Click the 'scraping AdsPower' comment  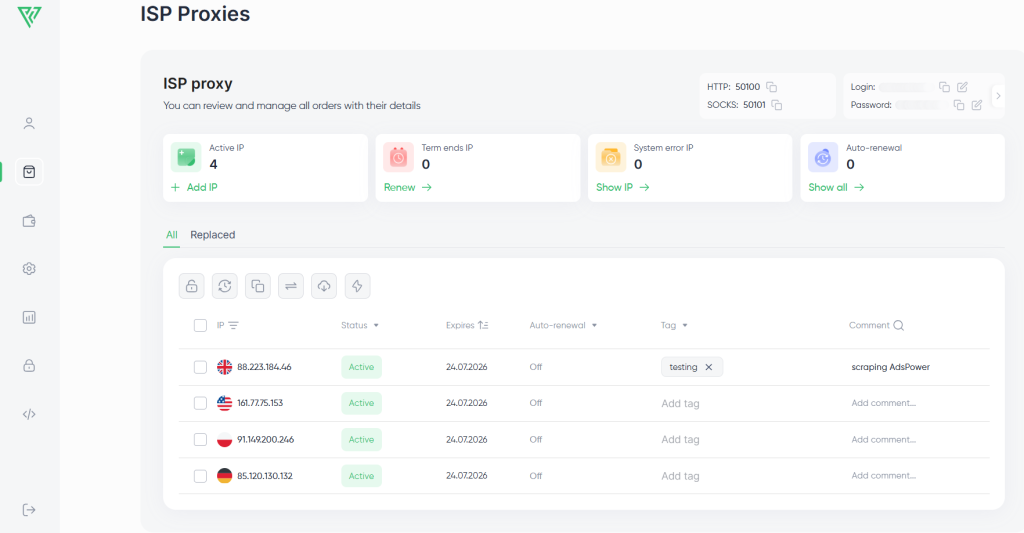(890, 367)
